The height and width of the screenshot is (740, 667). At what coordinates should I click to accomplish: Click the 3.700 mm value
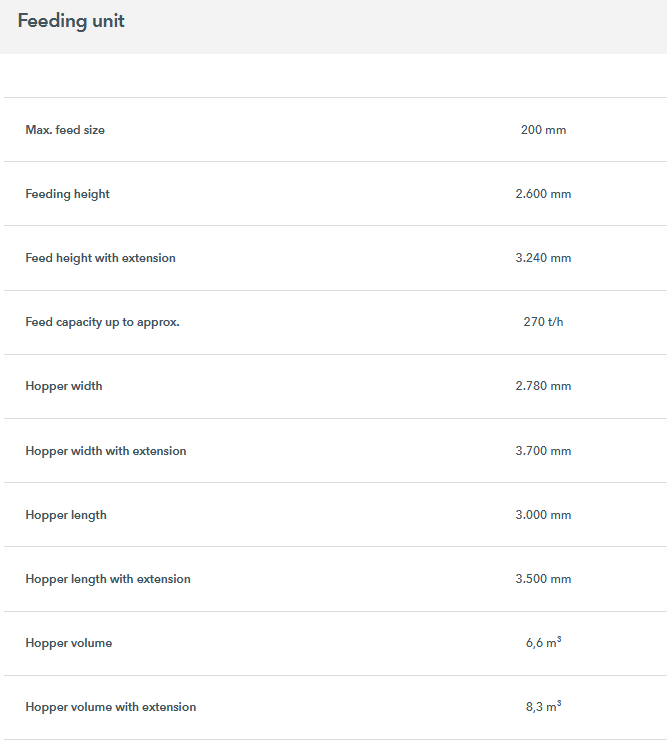tap(543, 451)
